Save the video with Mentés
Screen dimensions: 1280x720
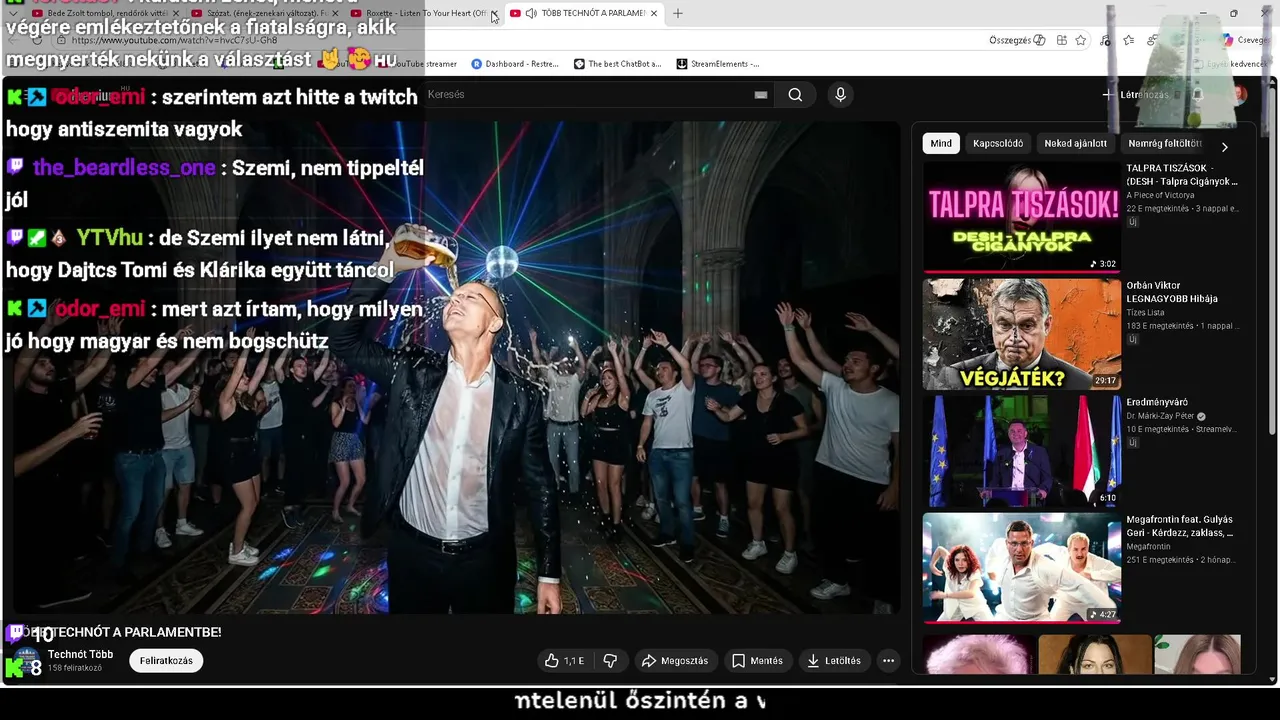757,661
